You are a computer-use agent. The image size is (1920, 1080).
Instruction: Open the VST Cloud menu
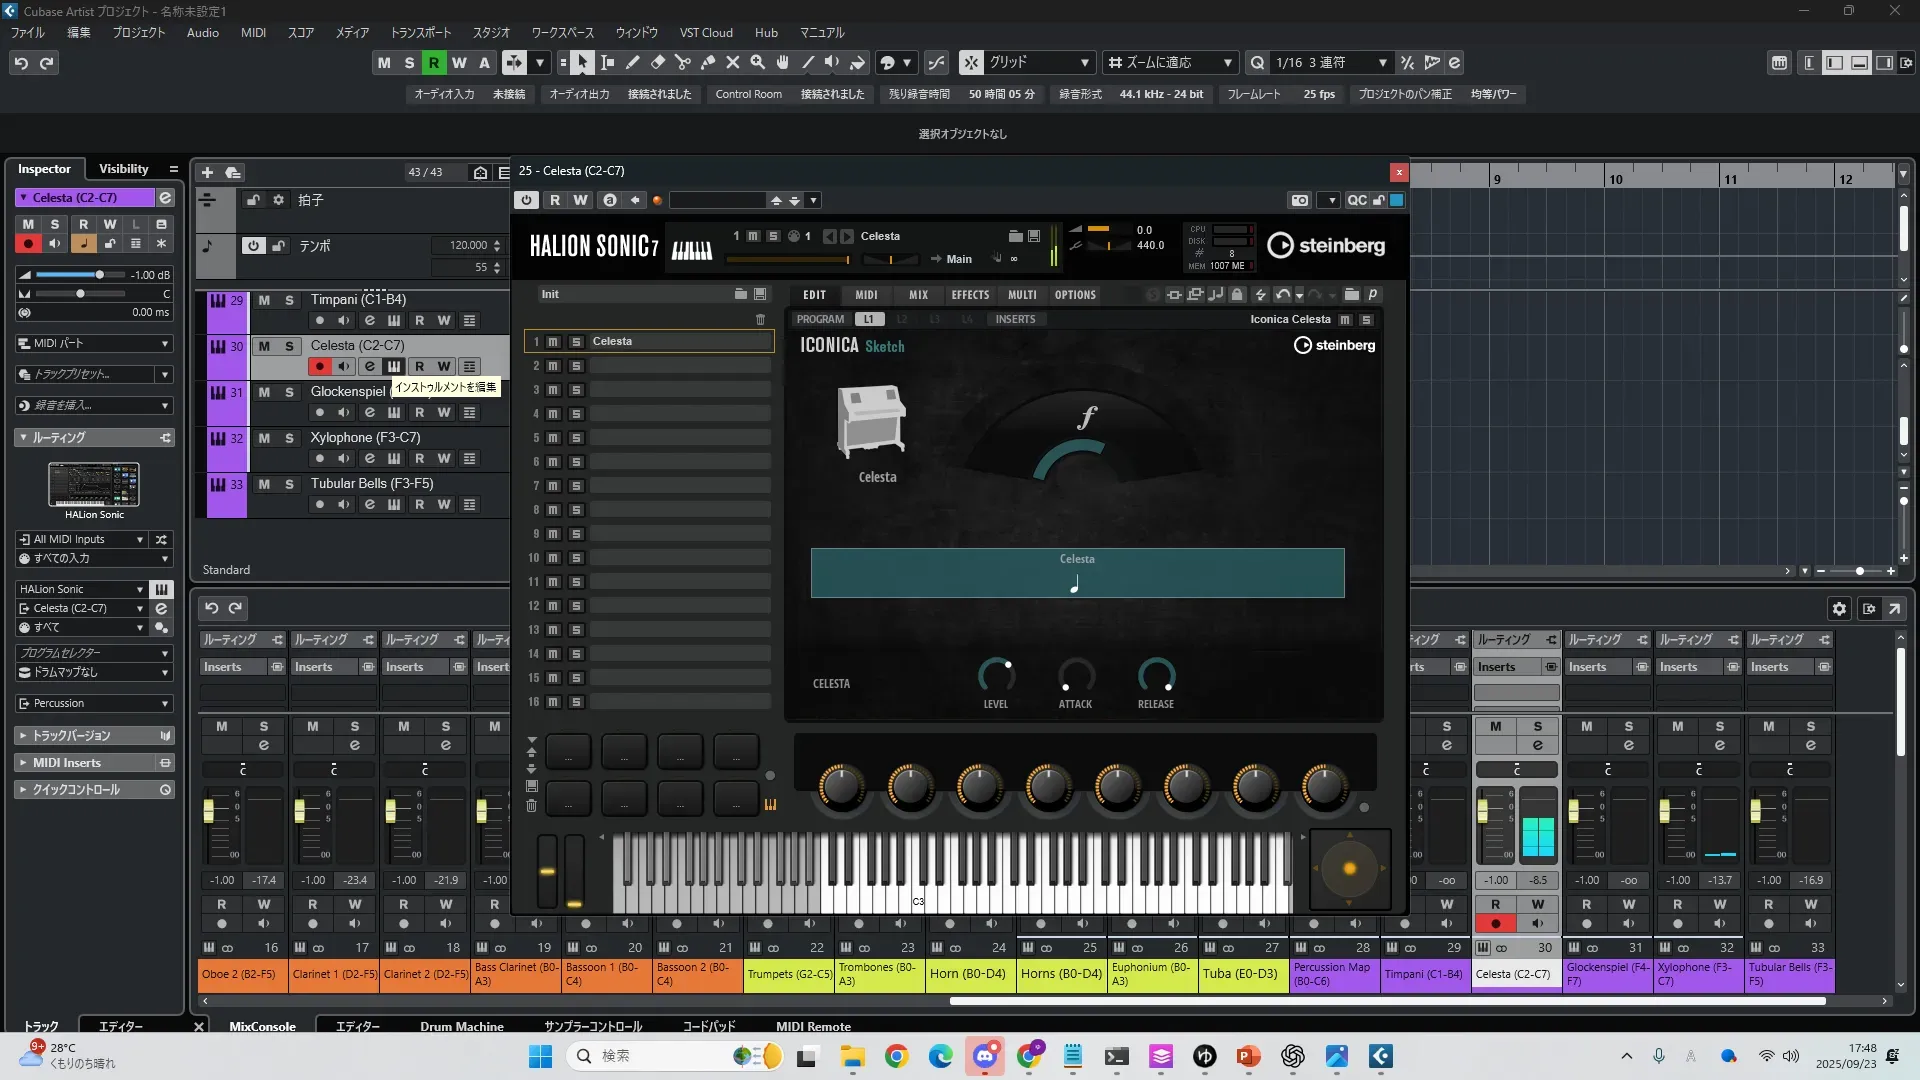click(x=706, y=32)
